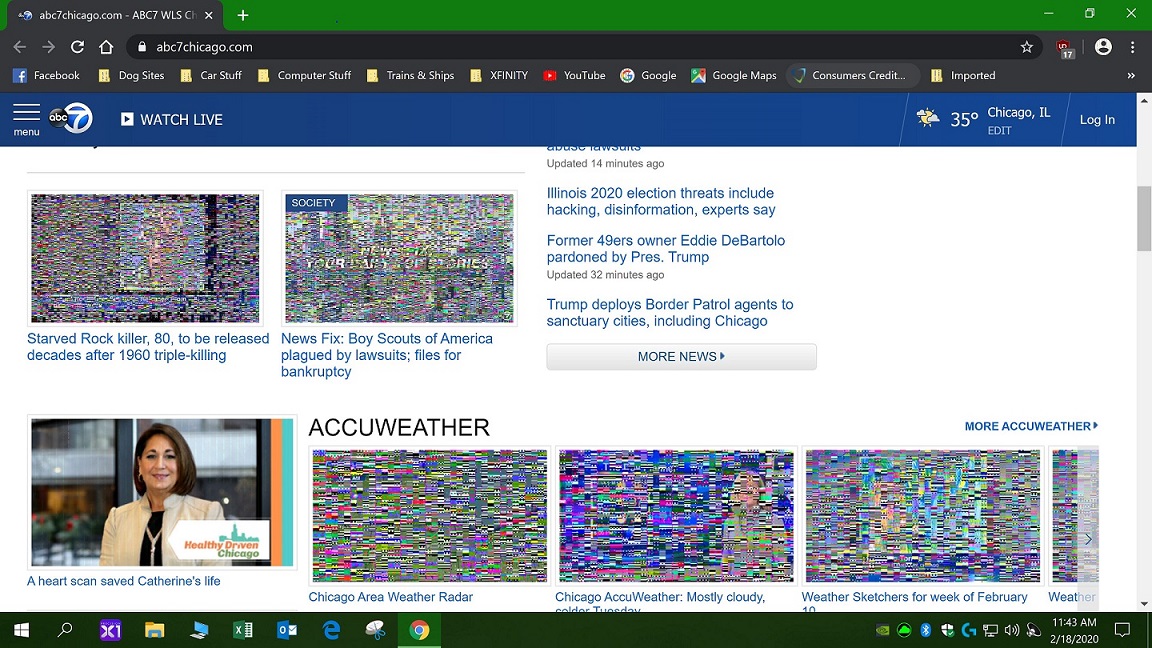Click the Chrome taskbar icon
This screenshot has width=1152, height=648.
click(420, 630)
